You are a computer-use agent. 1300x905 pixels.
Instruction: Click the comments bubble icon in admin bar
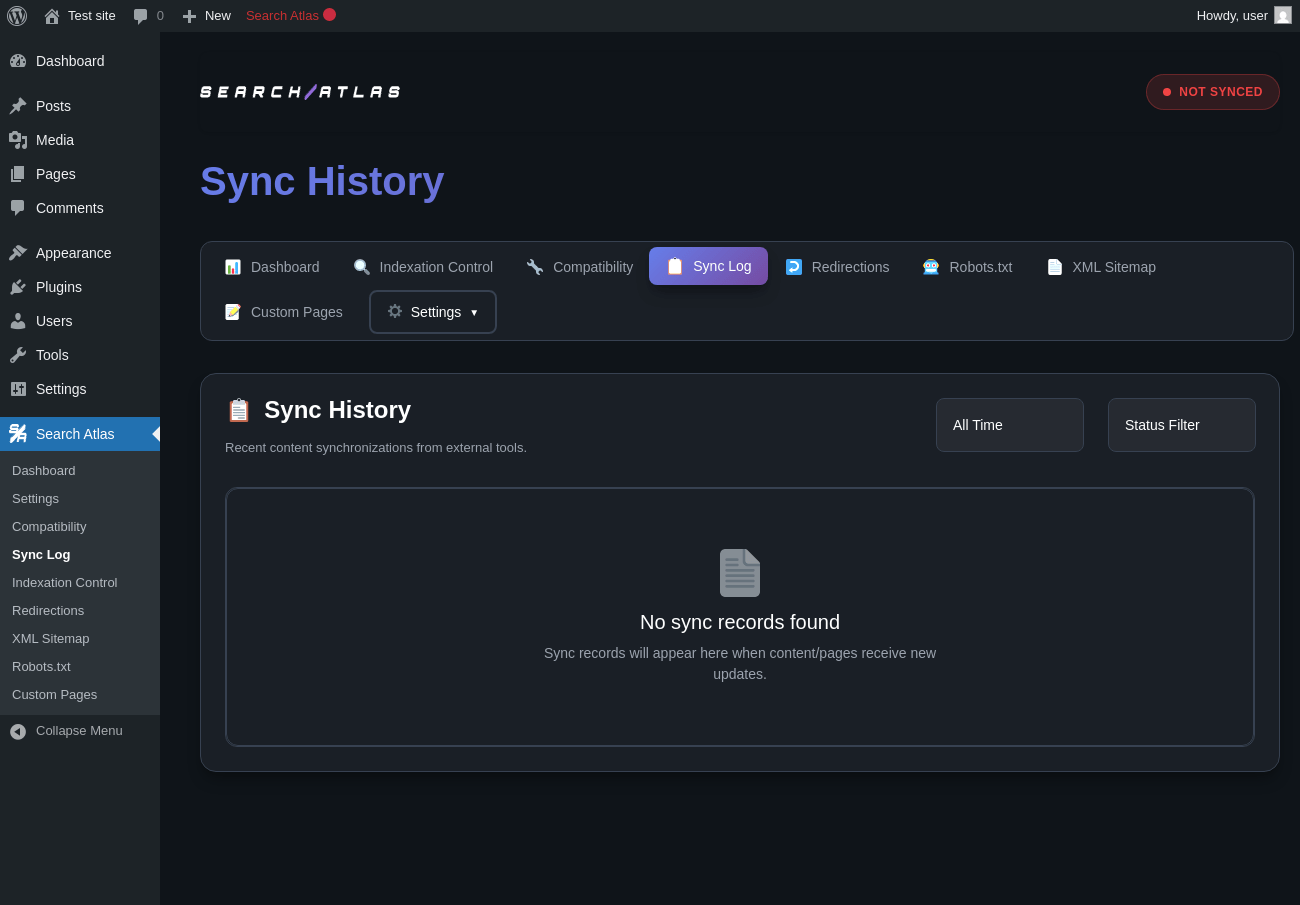coord(141,16)
